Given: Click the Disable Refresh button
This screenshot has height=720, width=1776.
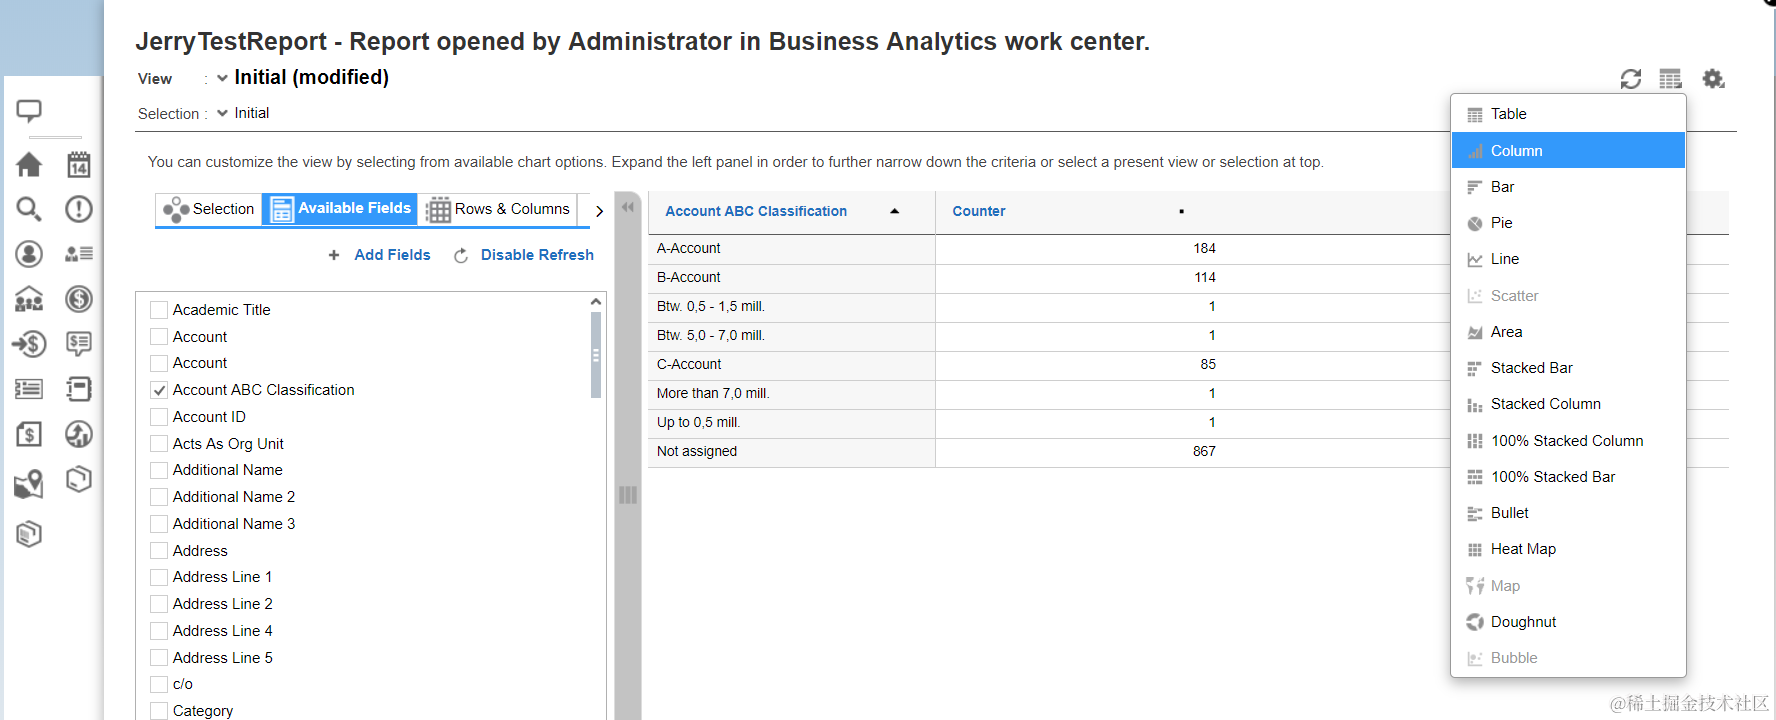Looking at the screenshot, I should (536, 255).
